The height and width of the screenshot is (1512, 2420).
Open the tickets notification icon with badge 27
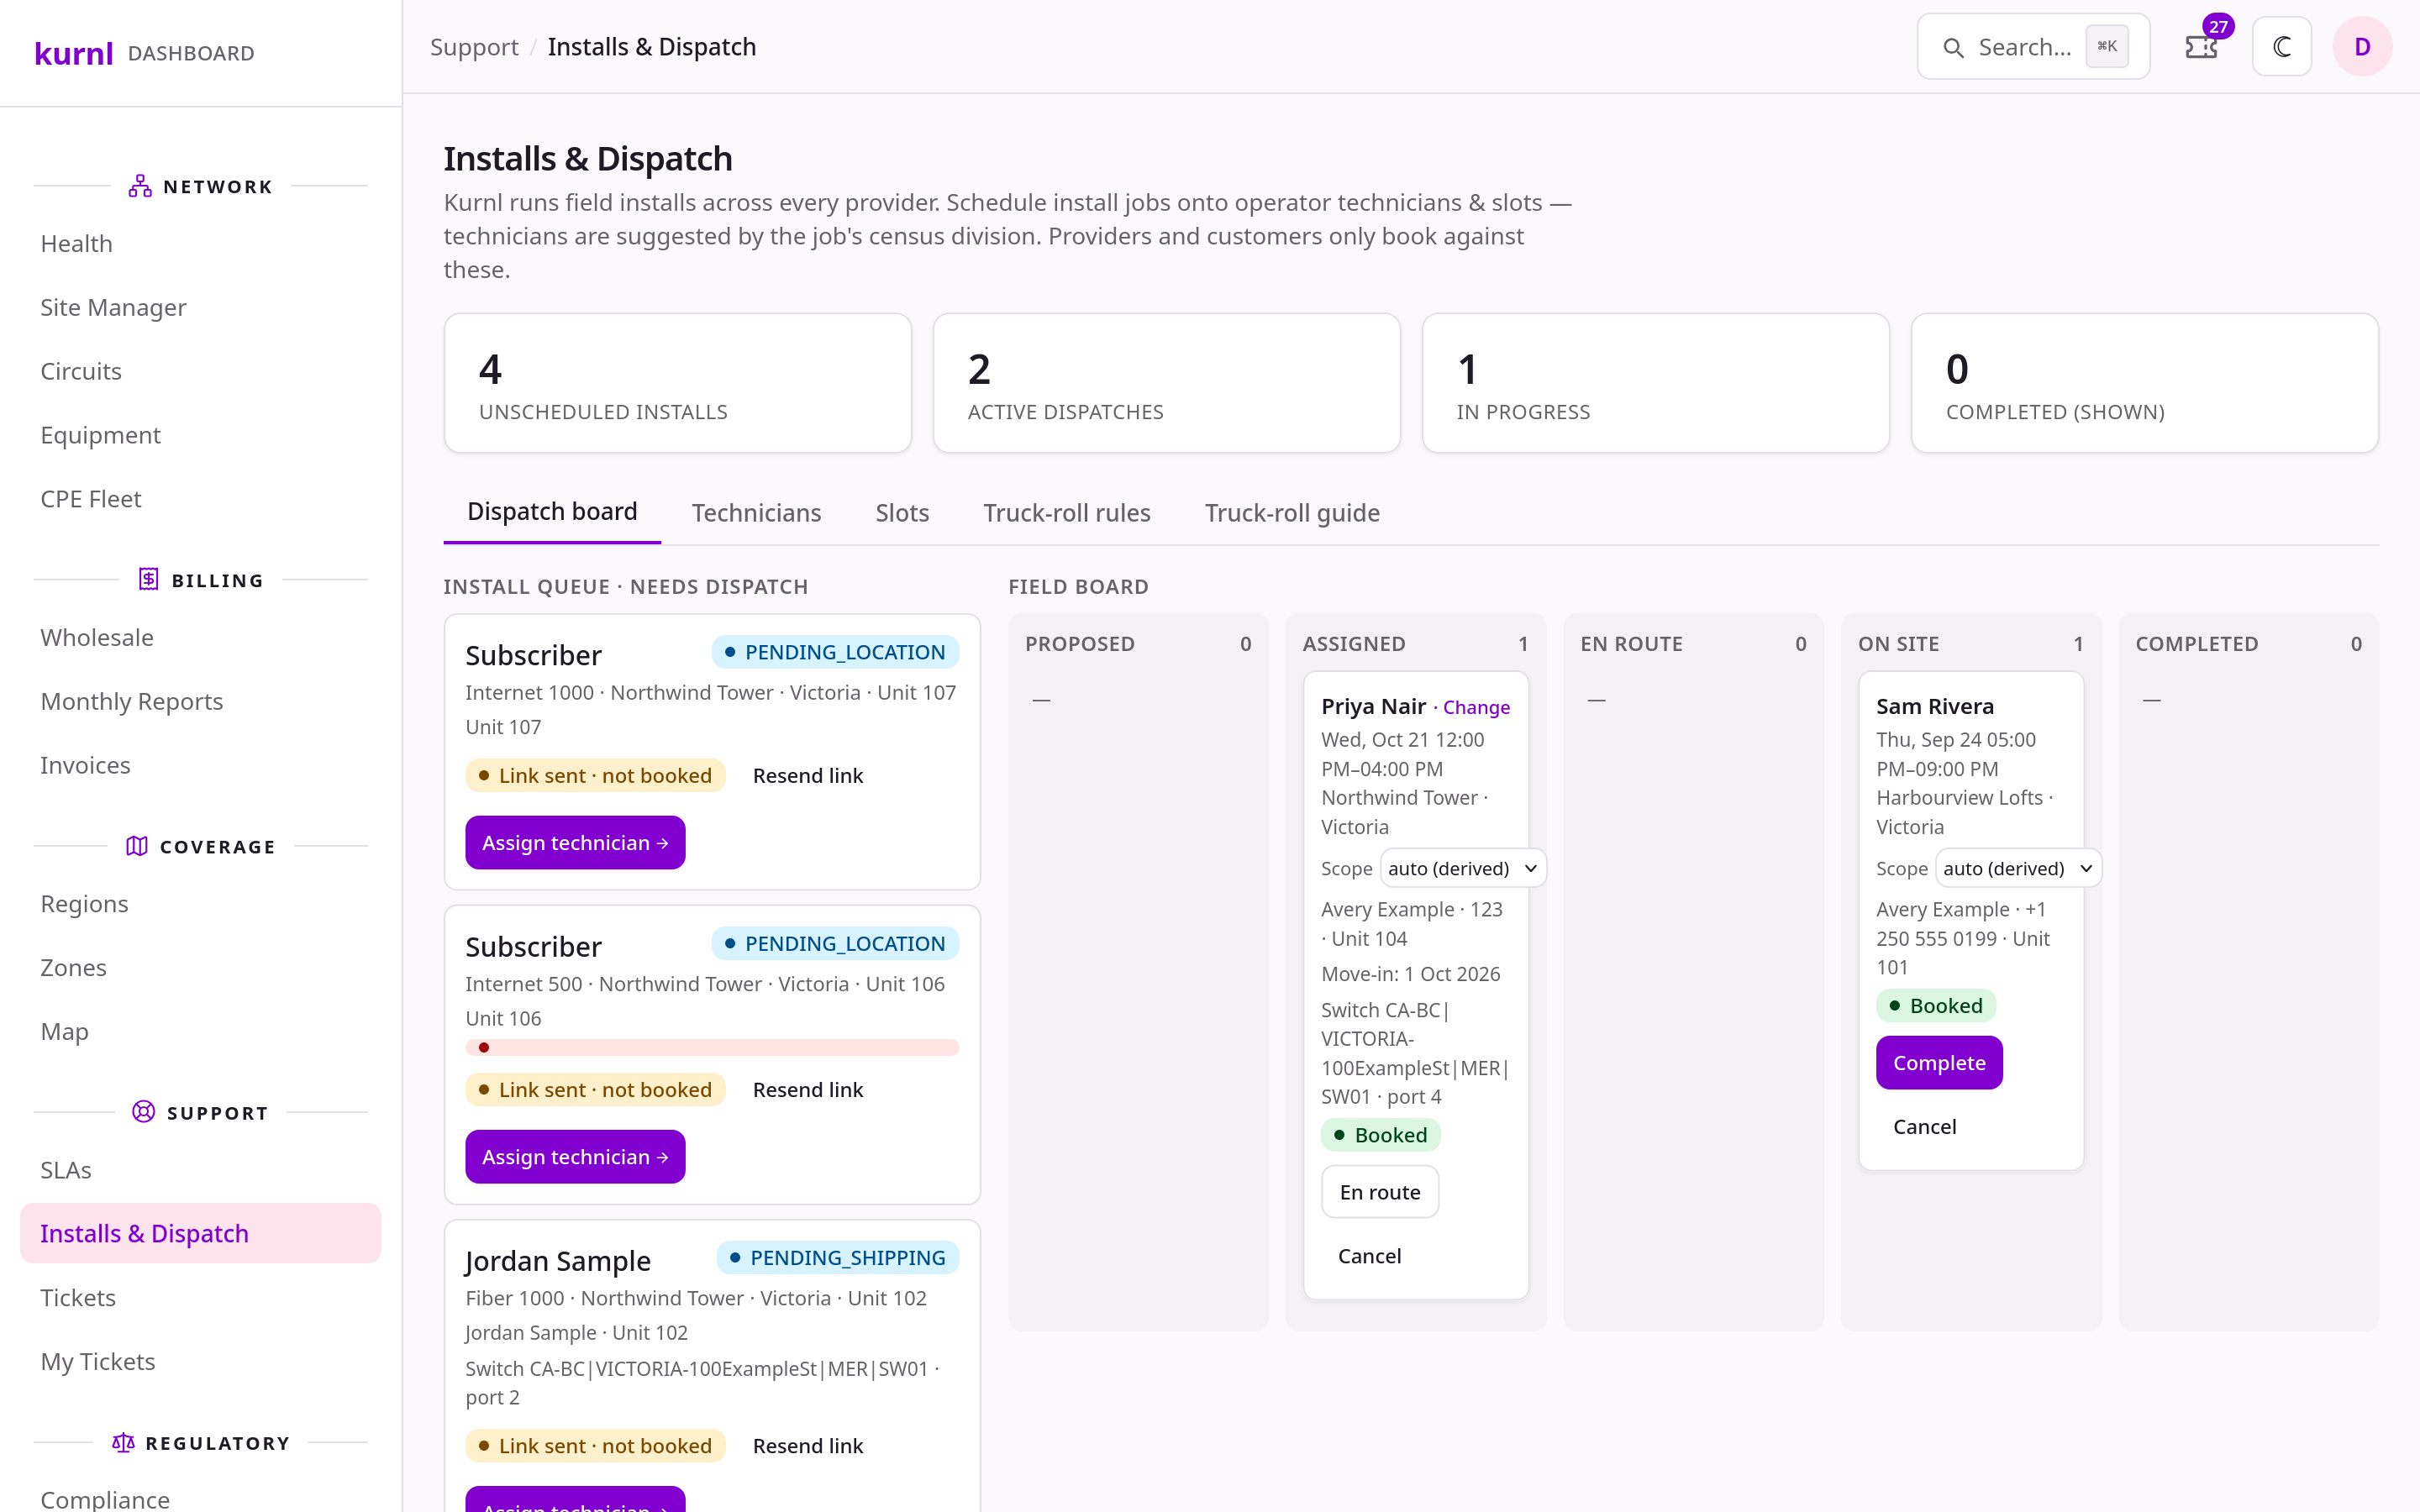coord(2202,47)
